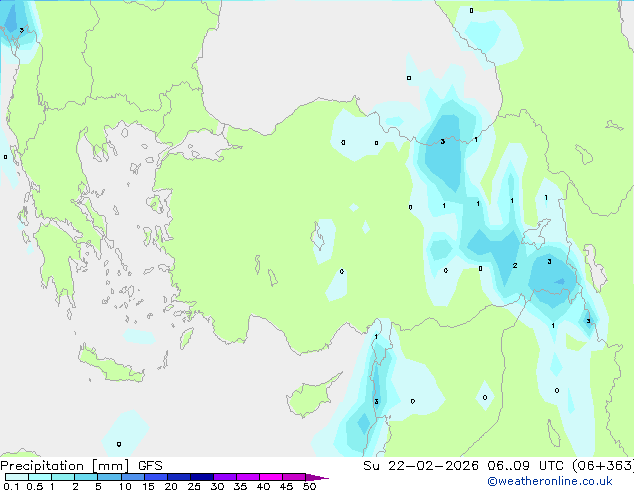
Task: Click the 1 to 2 mm legend swatch
Action: coord(63,477)
